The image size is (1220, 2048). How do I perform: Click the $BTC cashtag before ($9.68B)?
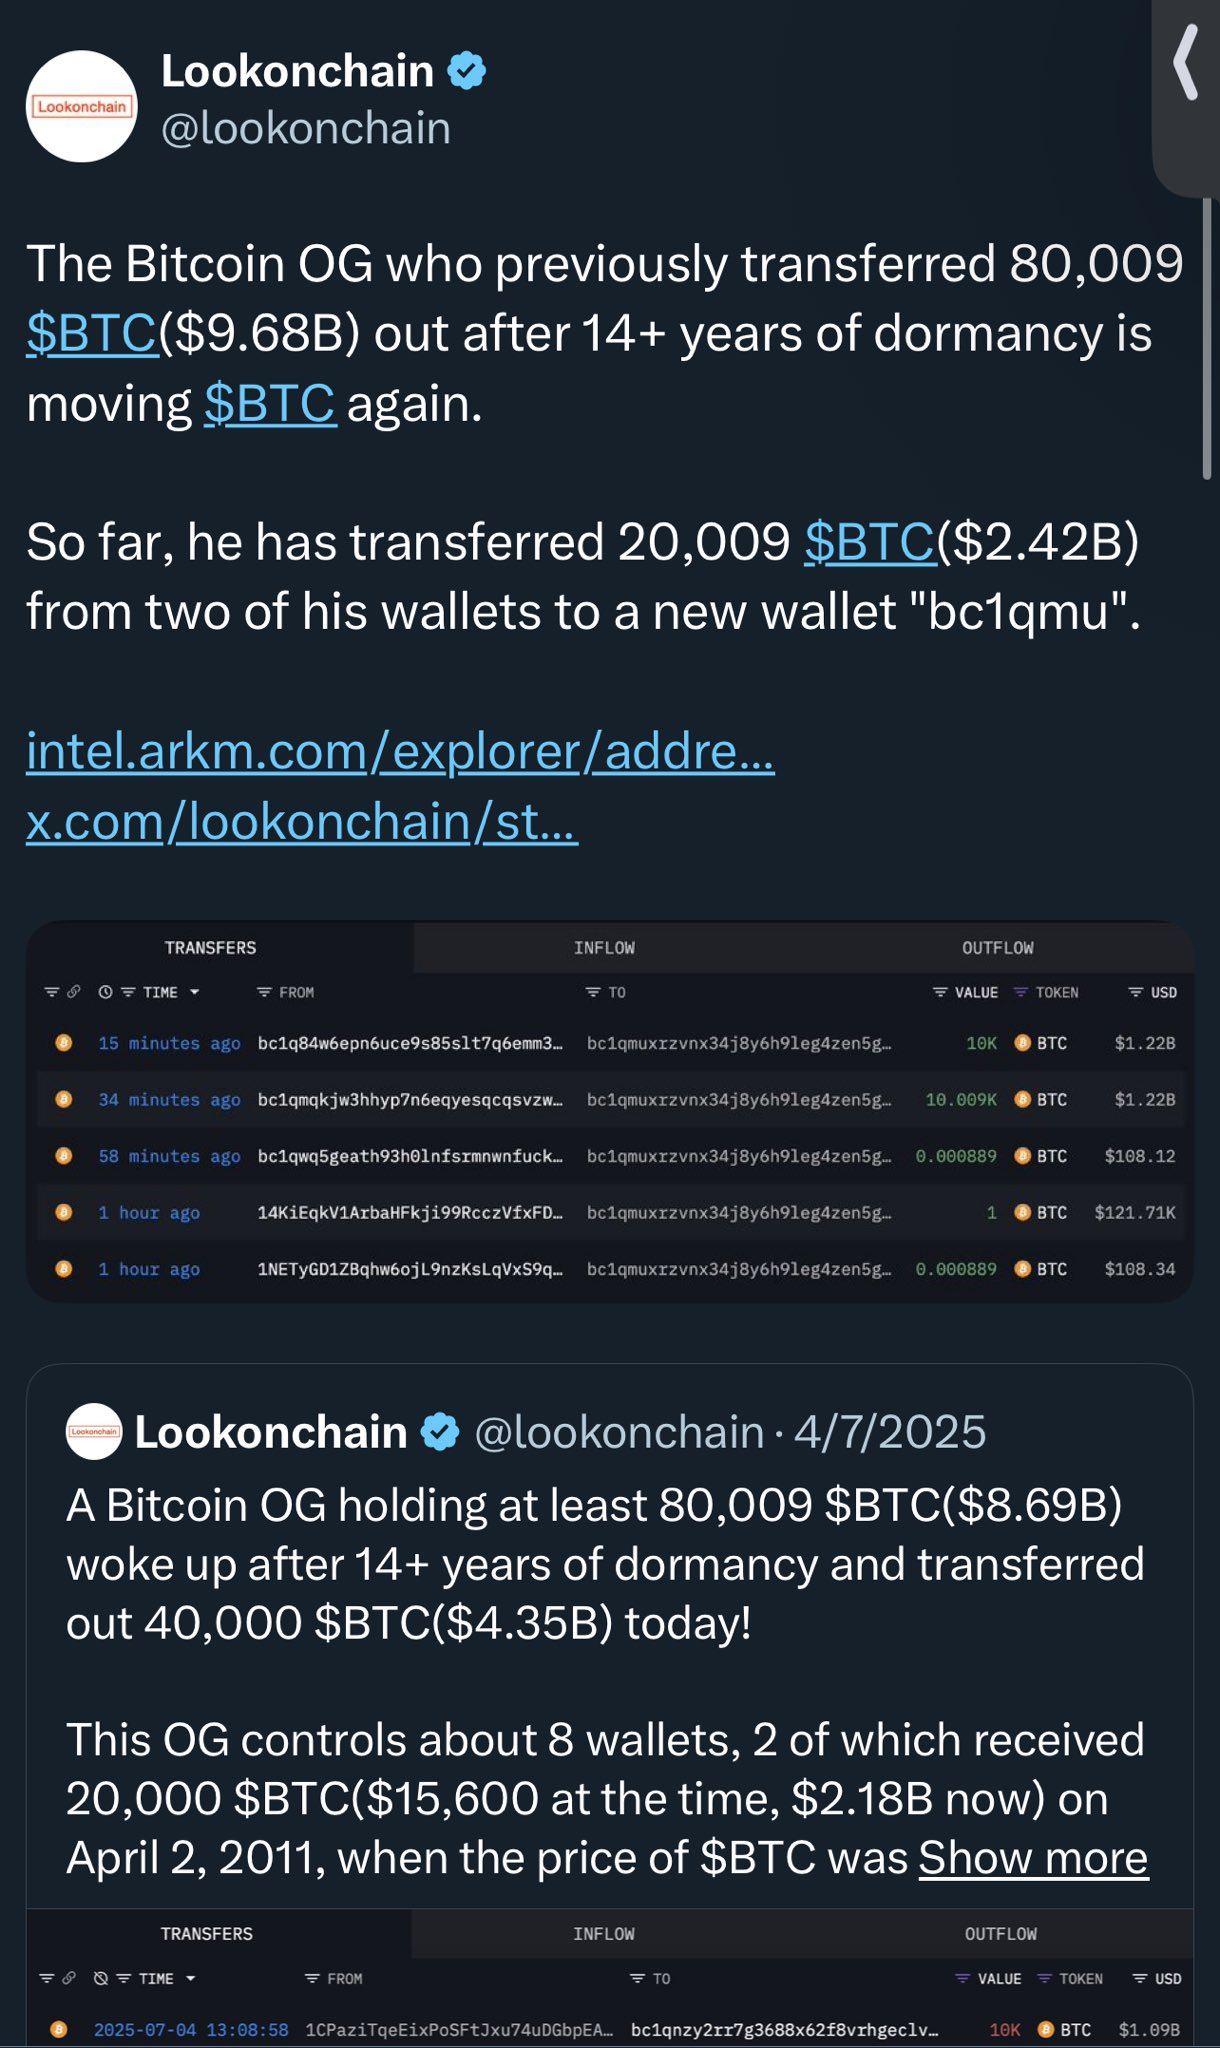pyautogui.click(x=92, y=333)
